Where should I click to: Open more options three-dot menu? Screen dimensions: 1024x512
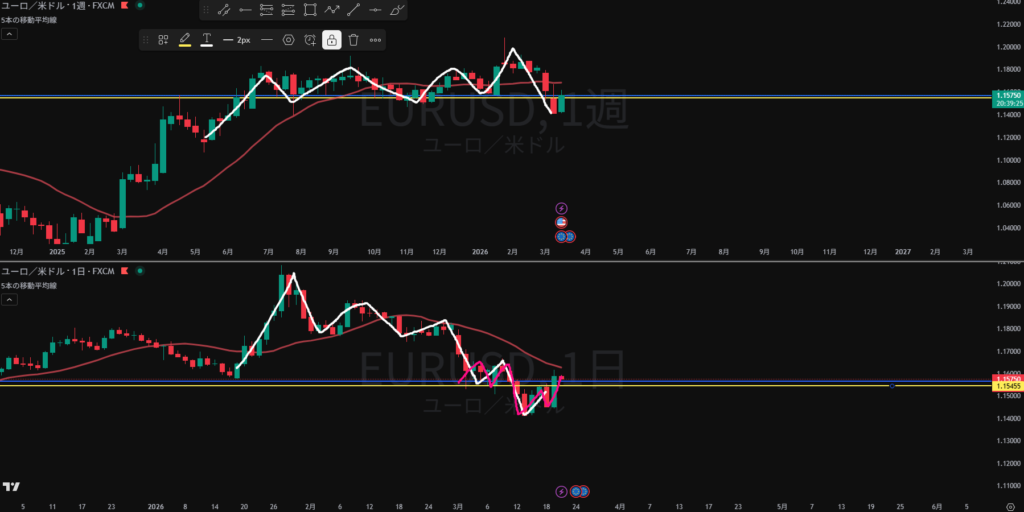[x=375, y=40]
